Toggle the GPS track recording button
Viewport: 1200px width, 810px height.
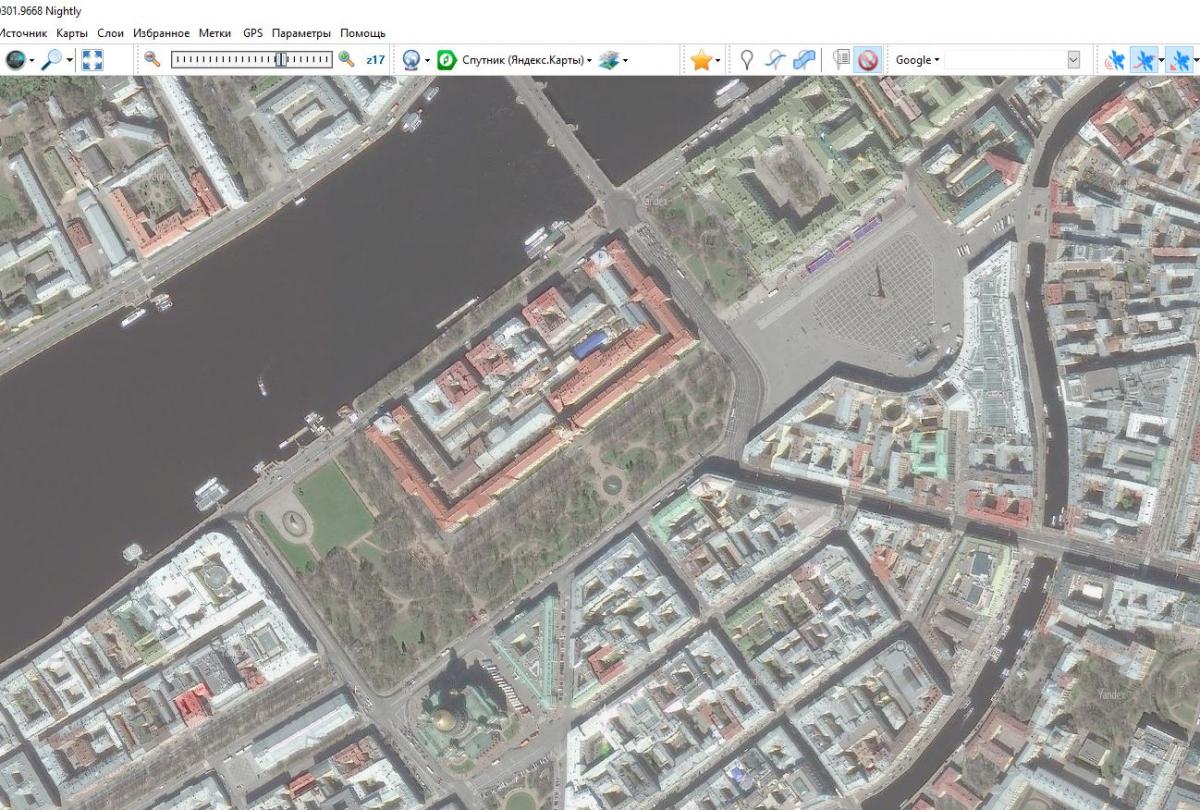coord(1144,60)
